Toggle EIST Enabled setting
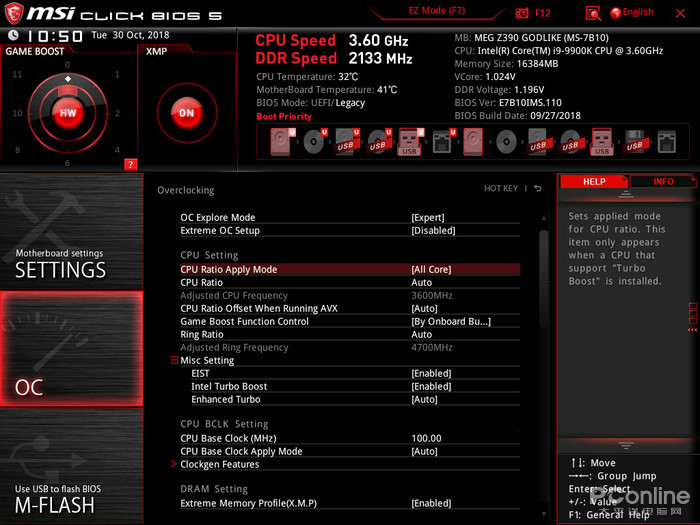Viewport: 700px width, 525px height. point(431,373)
